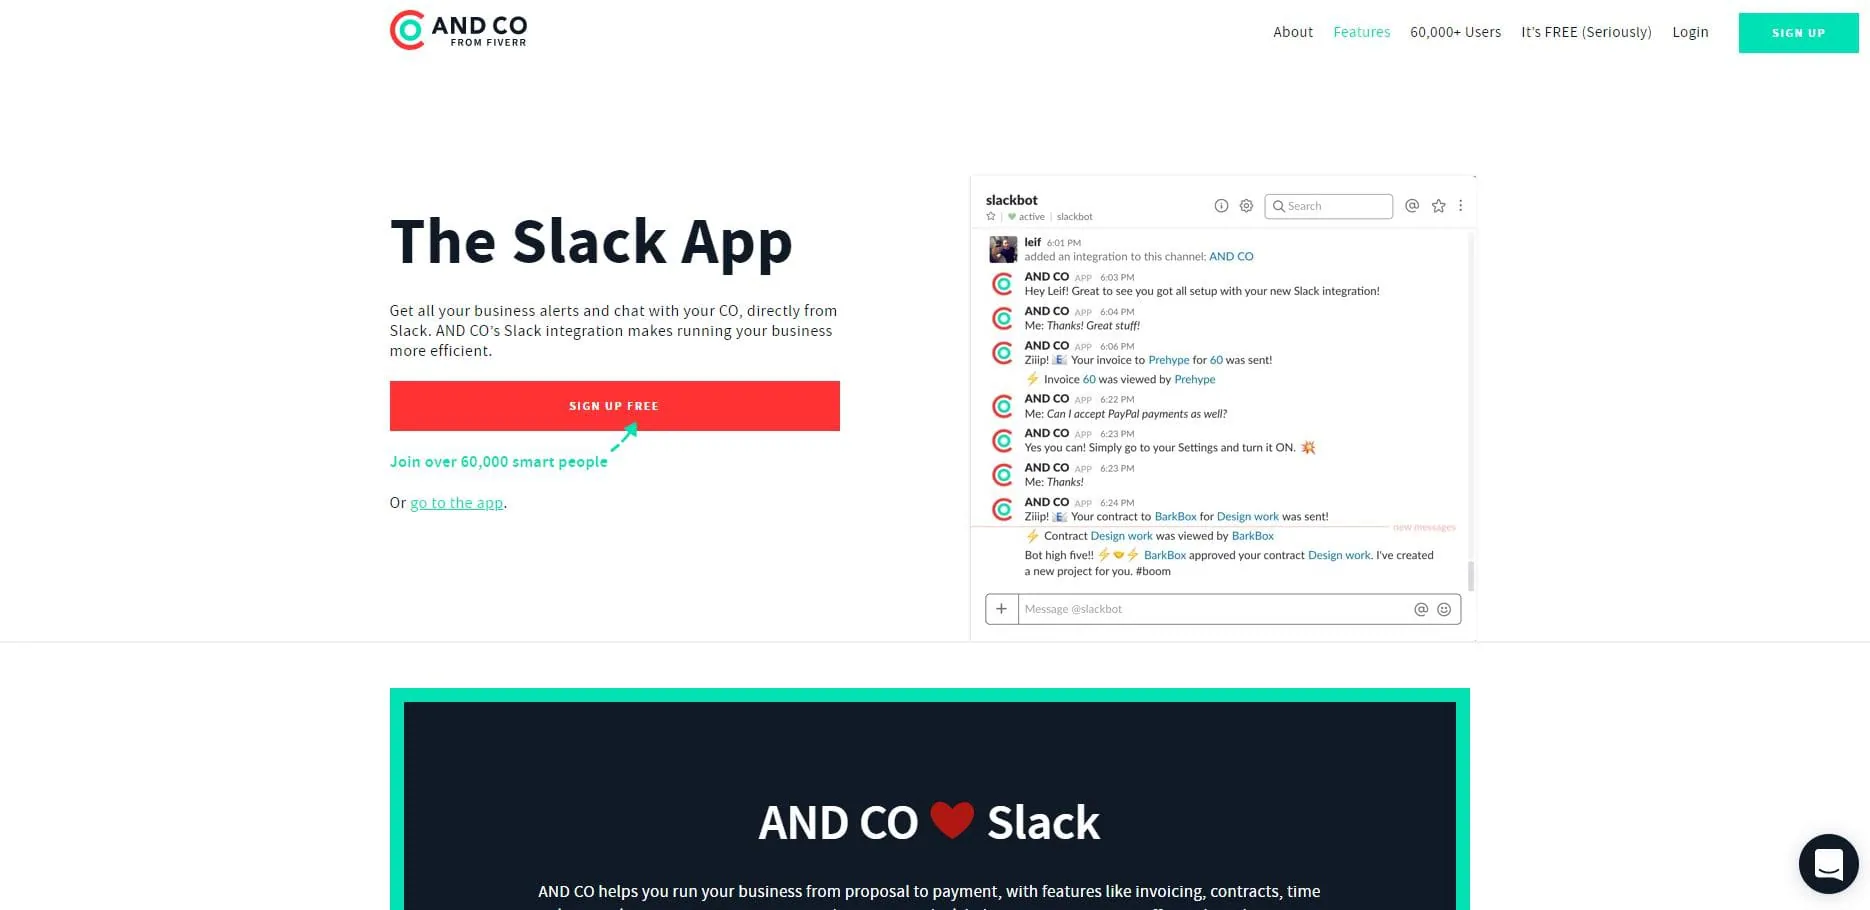This screenshot has height=910, width=1870.
Task: Open the 60,000+ Users nav item
Action: (x=1455, y=32)
